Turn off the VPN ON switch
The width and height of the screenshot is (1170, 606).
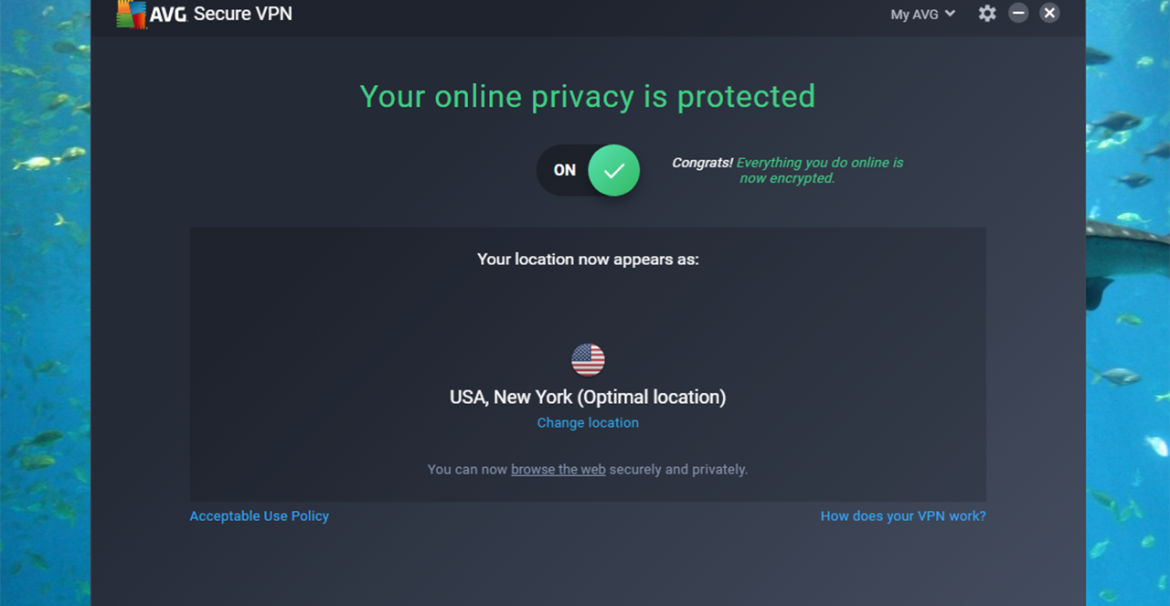coord(588,170)
